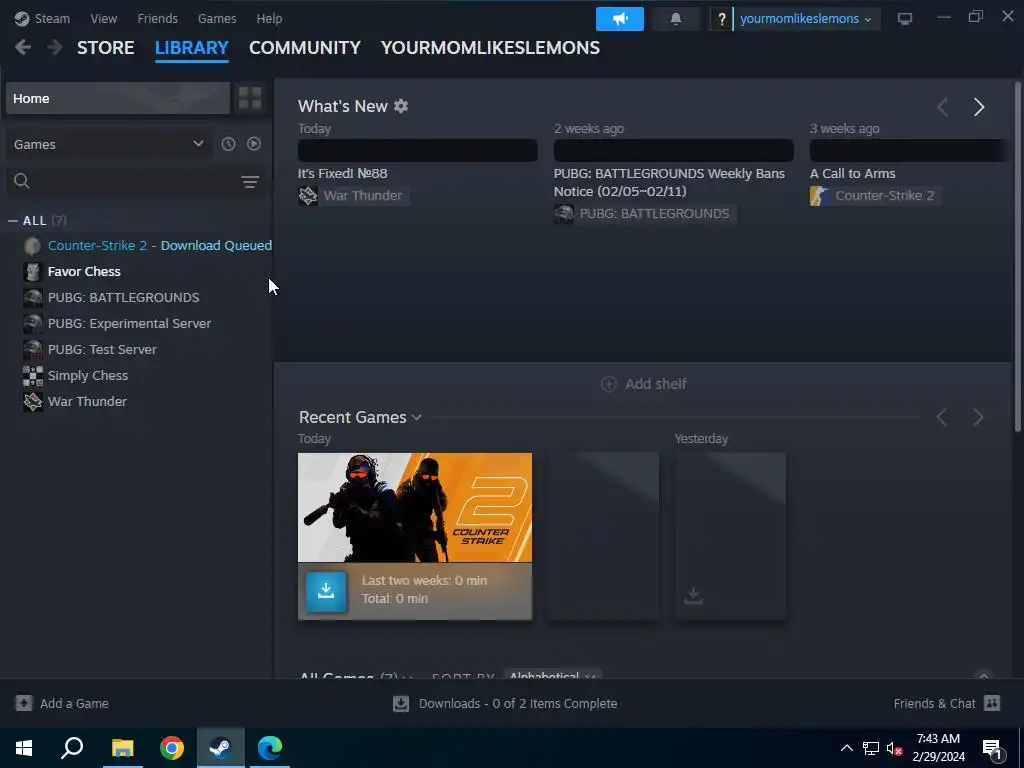Show next What's New items arrow
The height and width of the screenshot is (768, 1024).
(978, 107)
